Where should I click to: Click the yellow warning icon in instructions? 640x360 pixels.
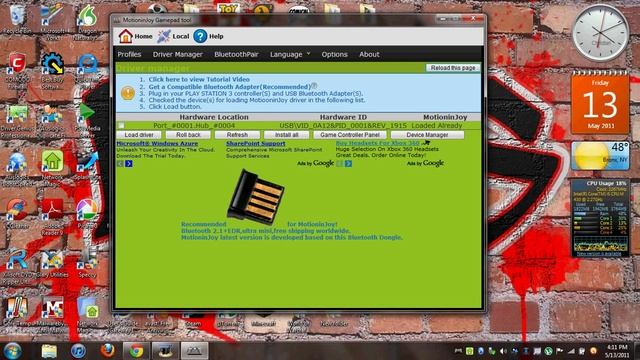click(128, 93)
